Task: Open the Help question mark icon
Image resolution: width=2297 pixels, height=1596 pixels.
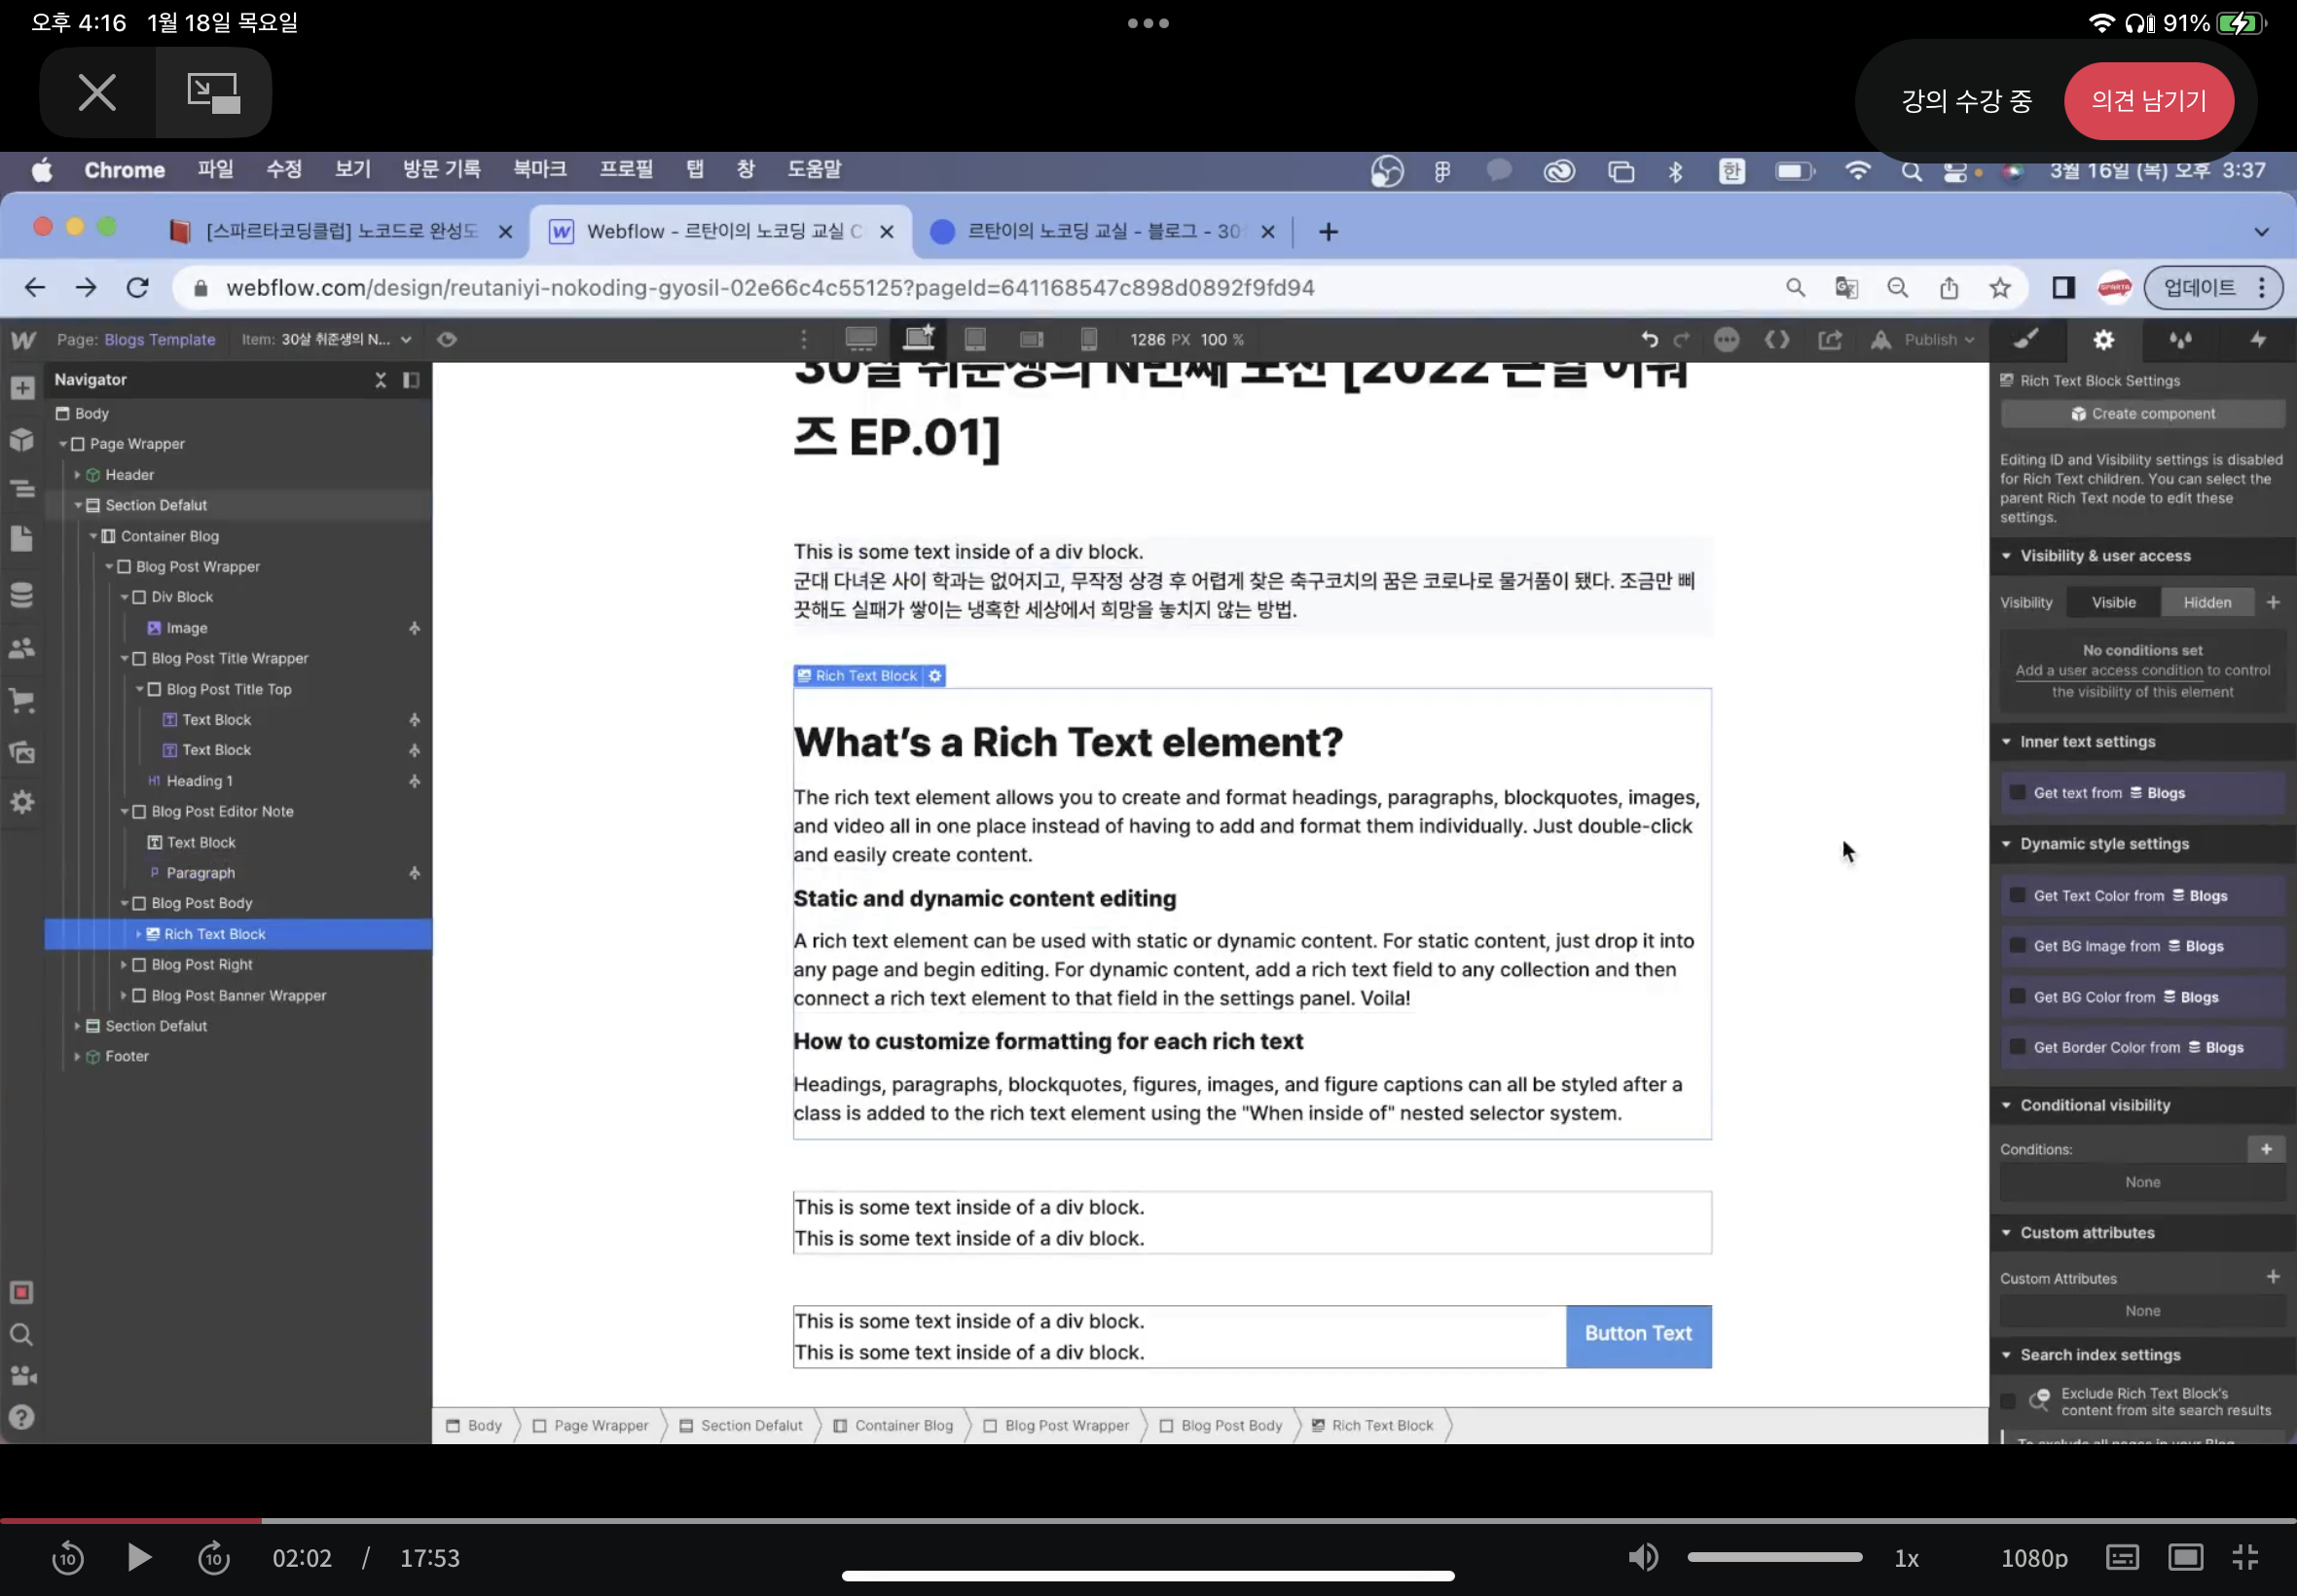Action: 22,1417
